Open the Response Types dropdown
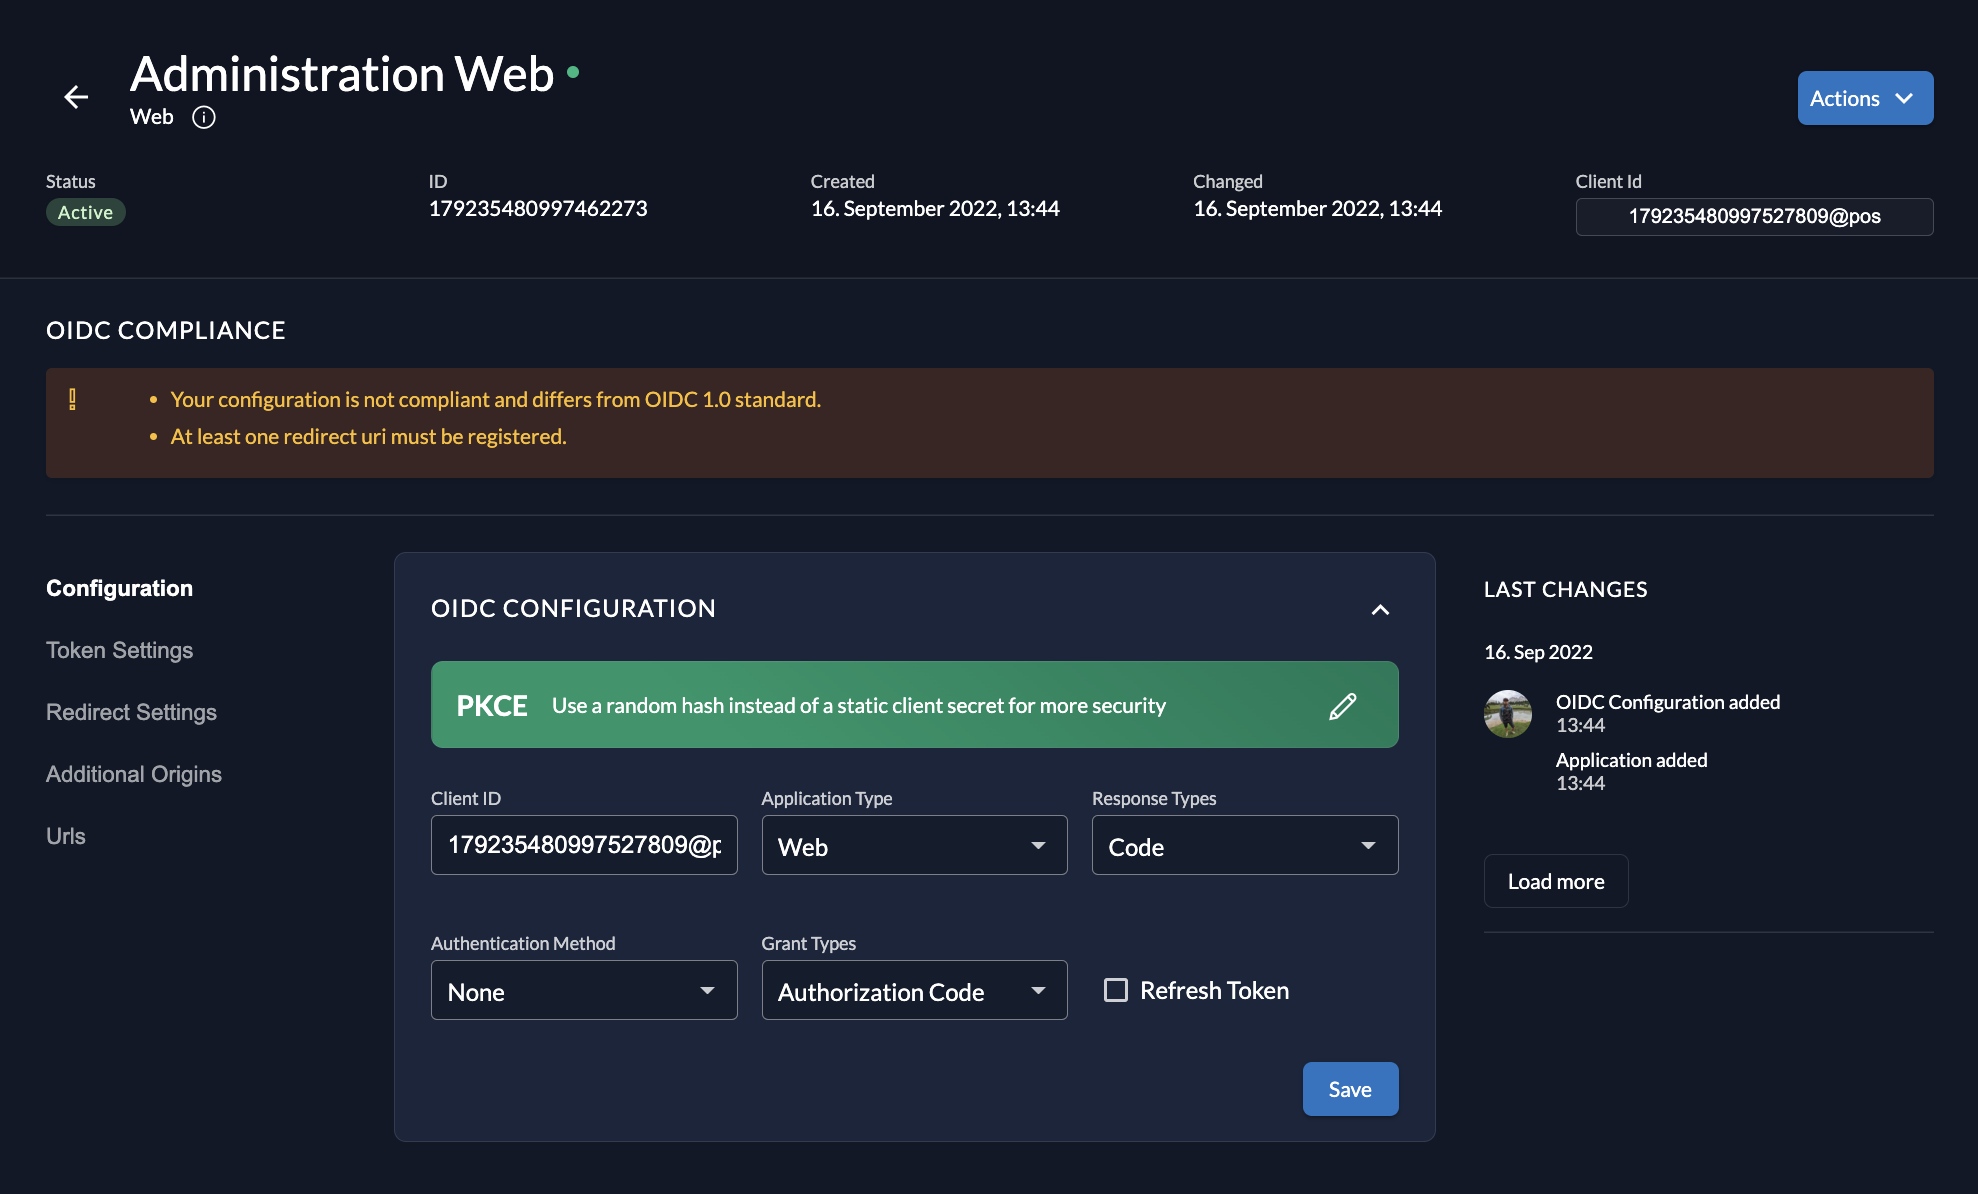The width and height of the screenshot is (1978, 1194). click(1244, 846)
